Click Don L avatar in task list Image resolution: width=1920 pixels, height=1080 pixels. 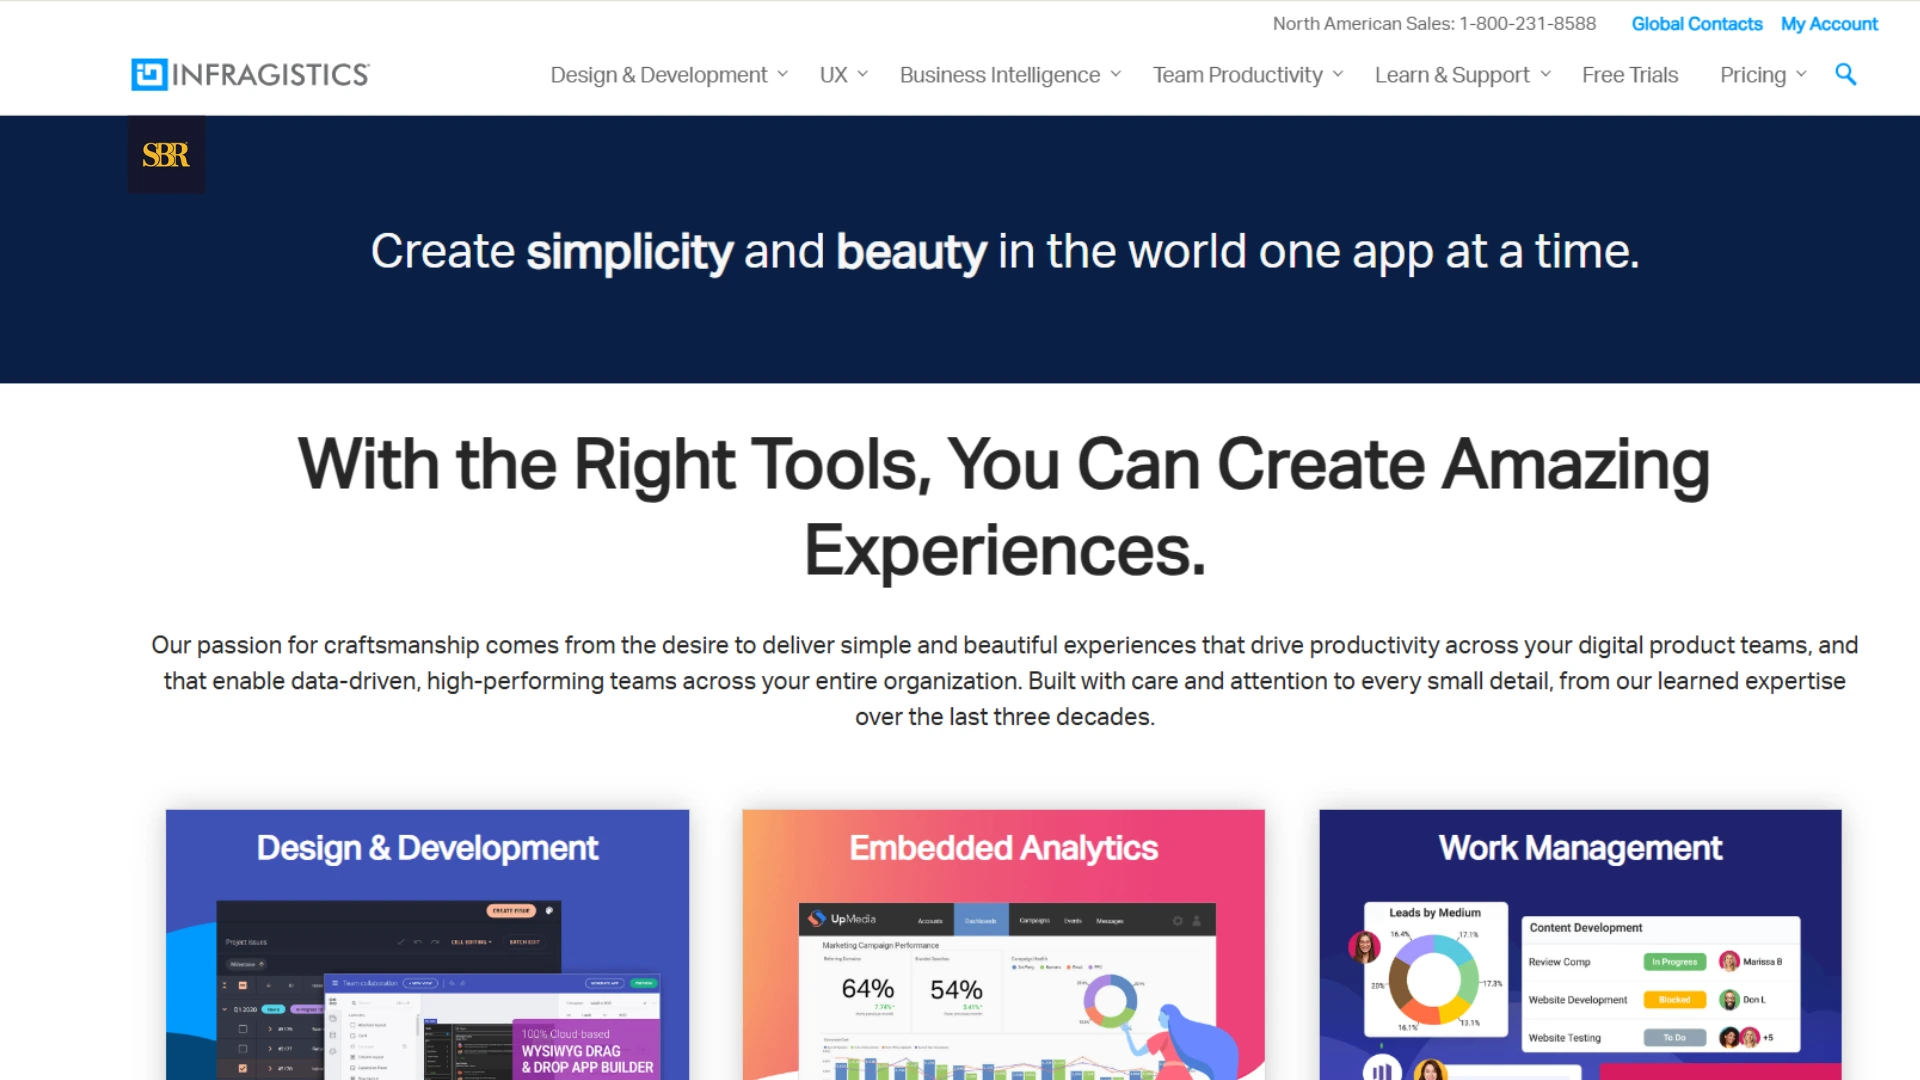tap(1729, 1000)
